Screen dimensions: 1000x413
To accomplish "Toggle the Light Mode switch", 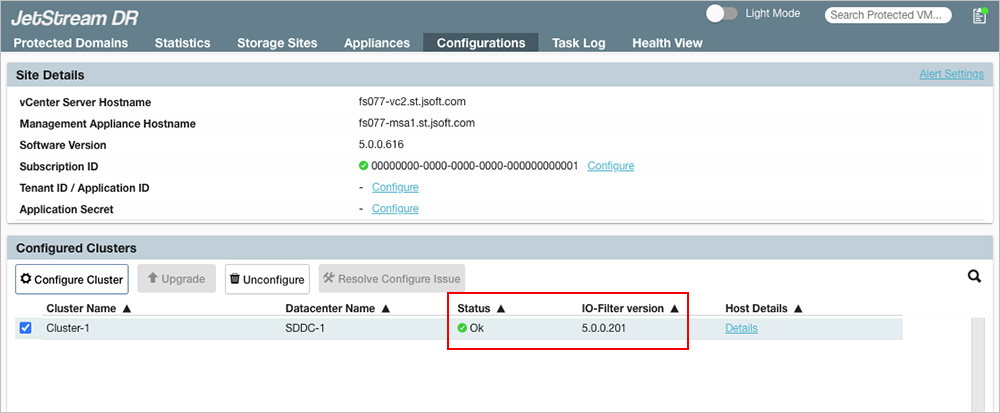I will (x=721, y=14).
